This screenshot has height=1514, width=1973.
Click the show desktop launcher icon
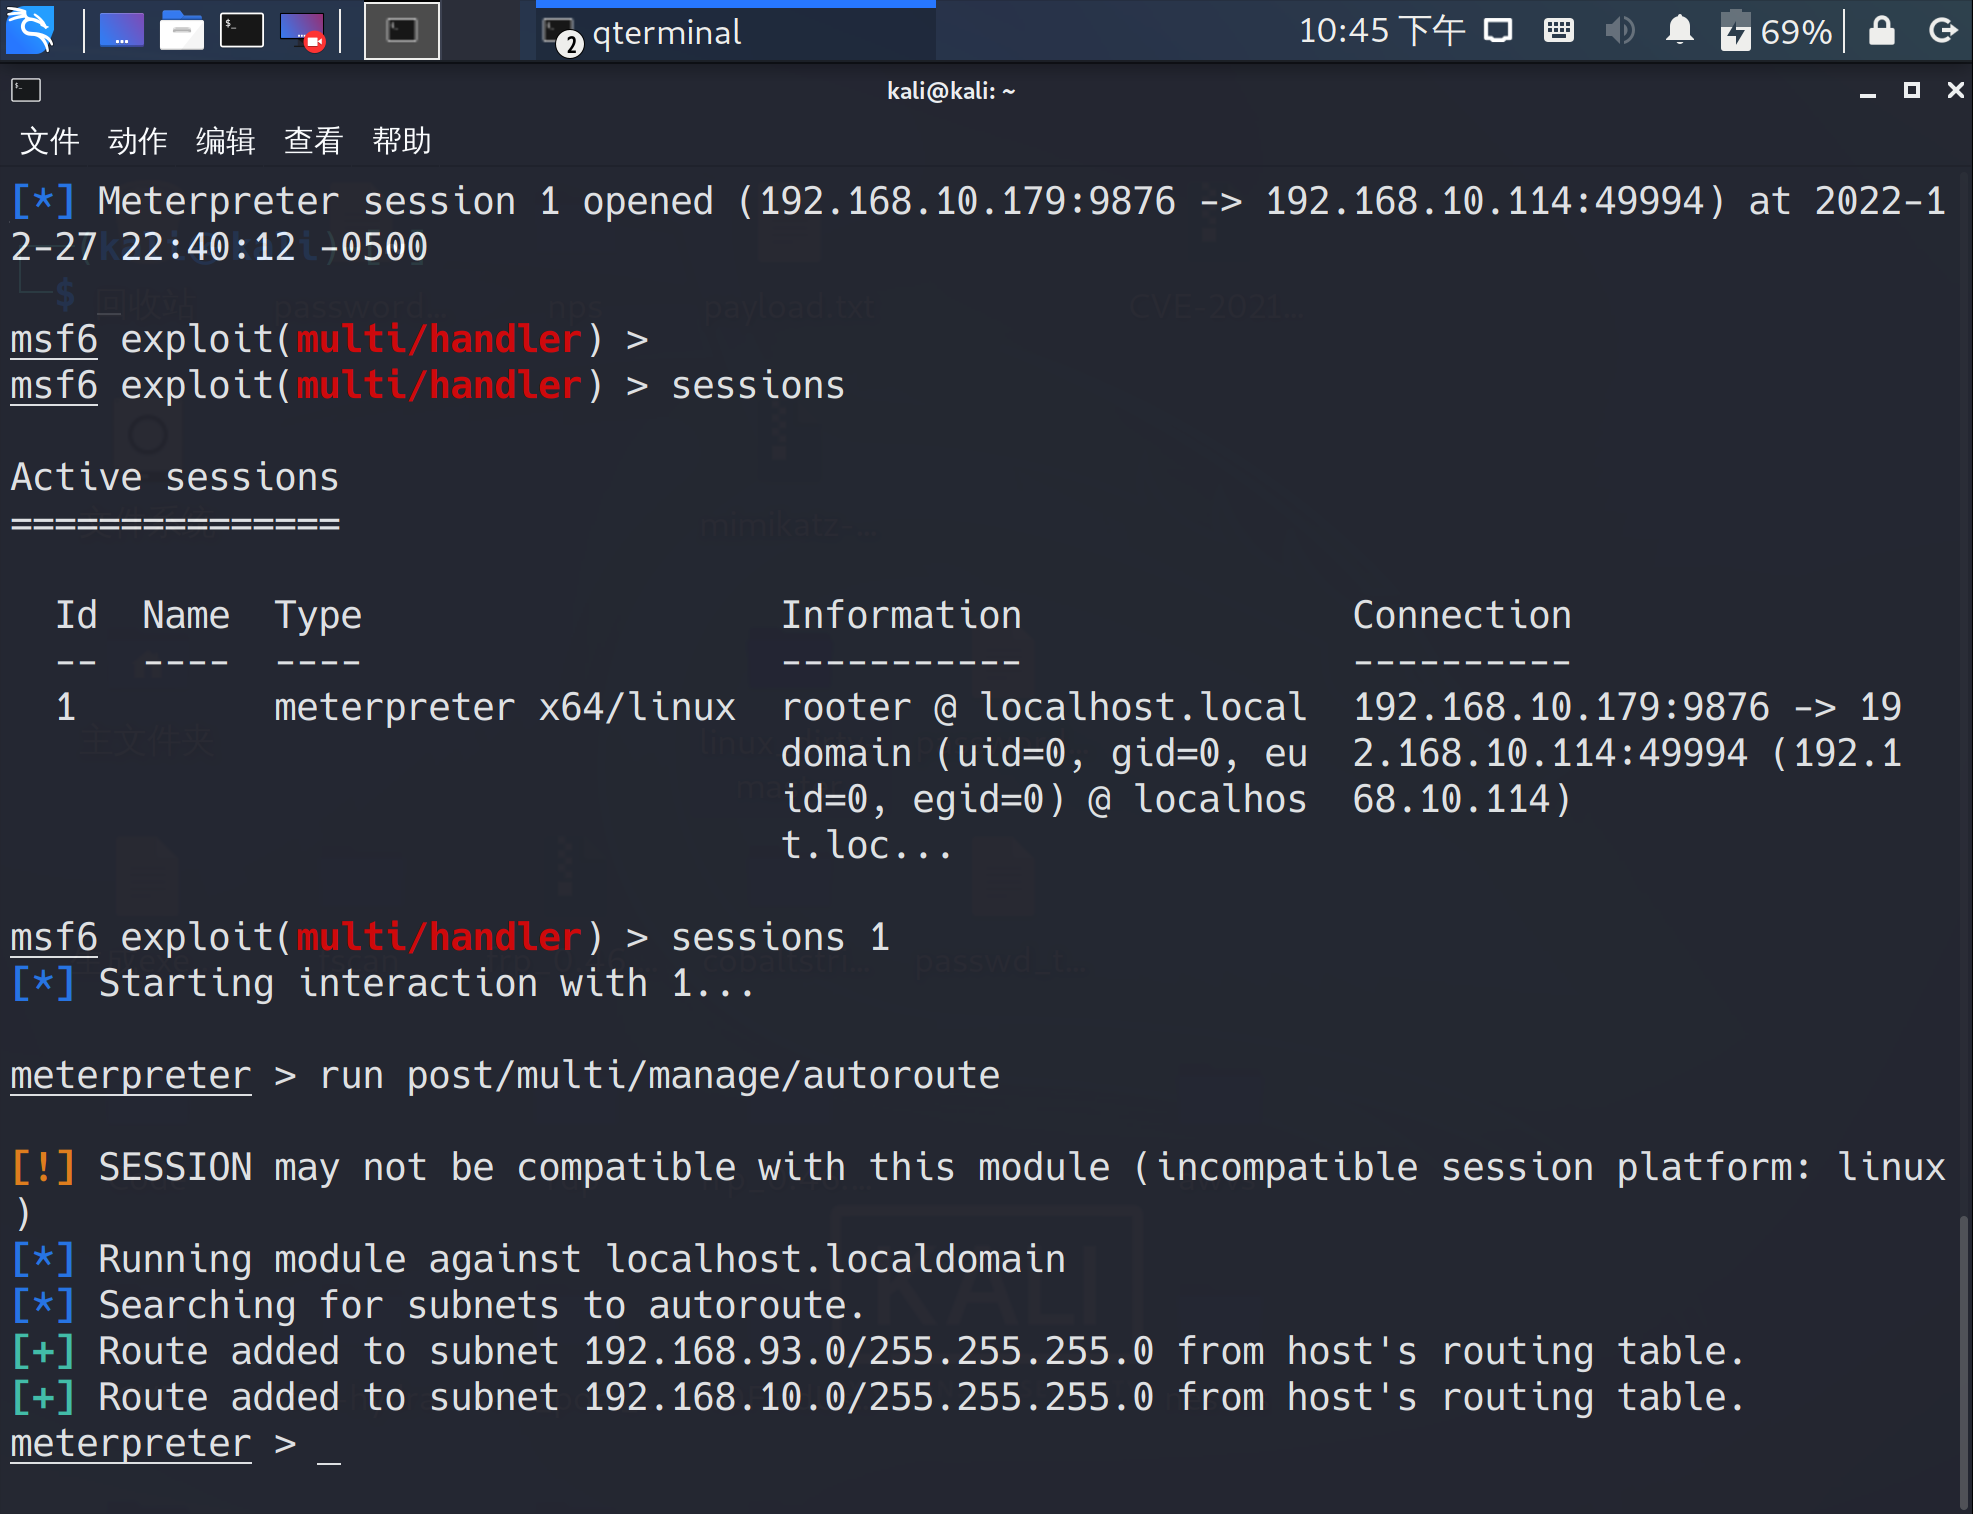[121, 30]
